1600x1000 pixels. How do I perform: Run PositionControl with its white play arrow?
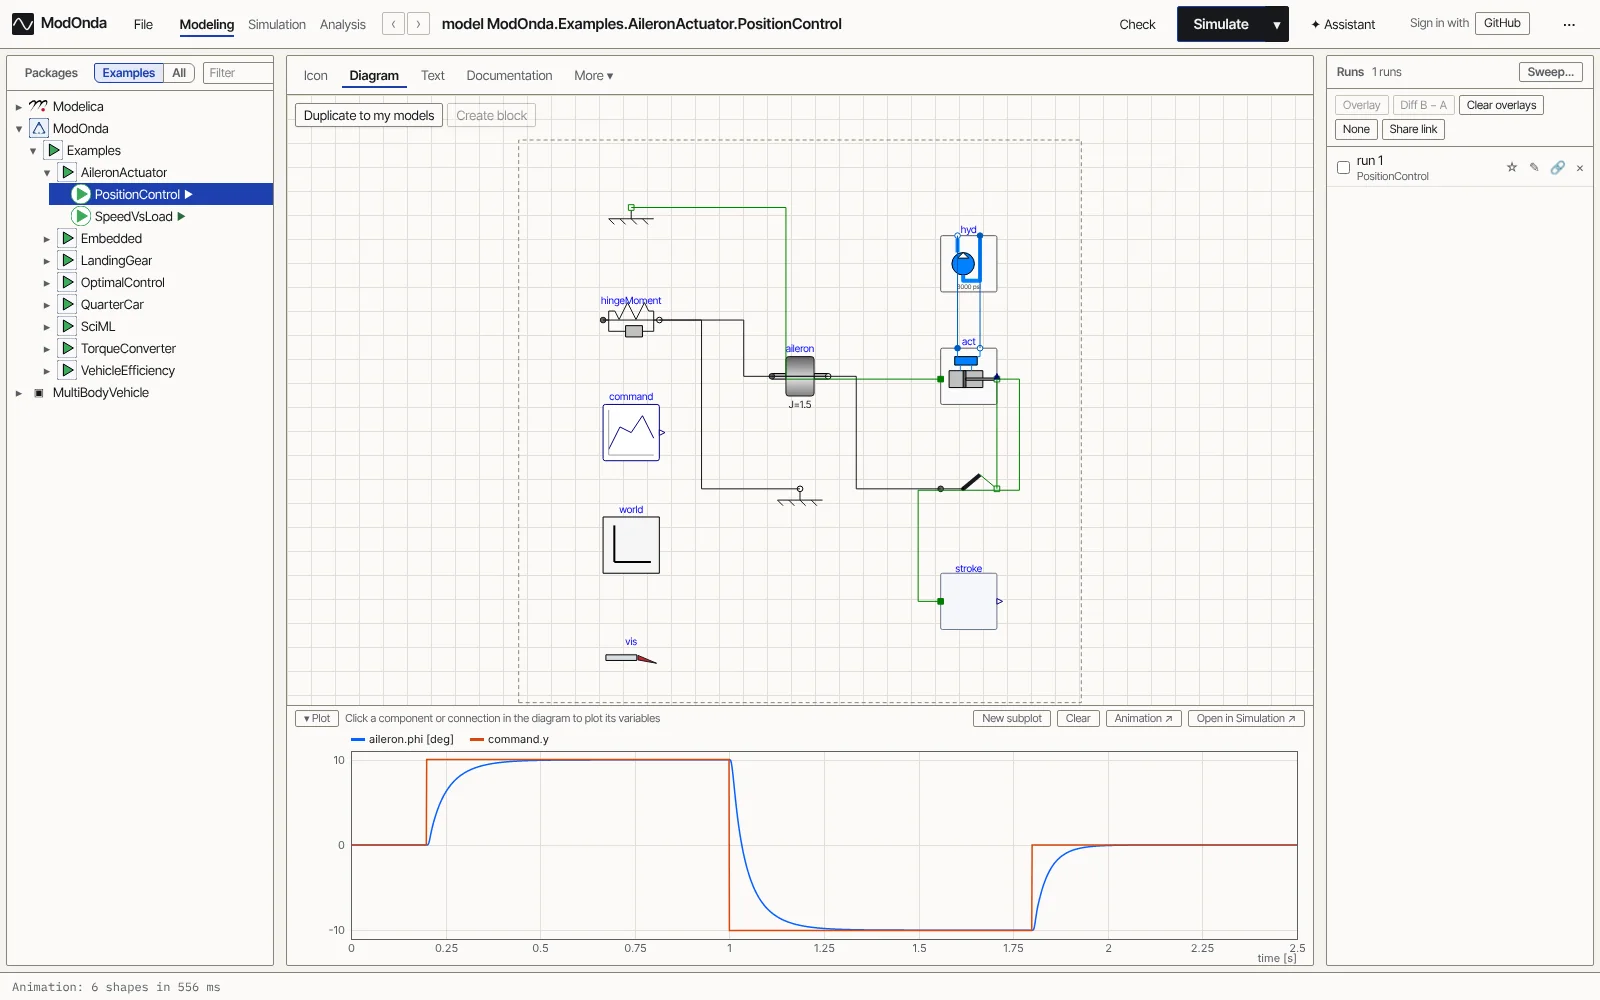188,194
